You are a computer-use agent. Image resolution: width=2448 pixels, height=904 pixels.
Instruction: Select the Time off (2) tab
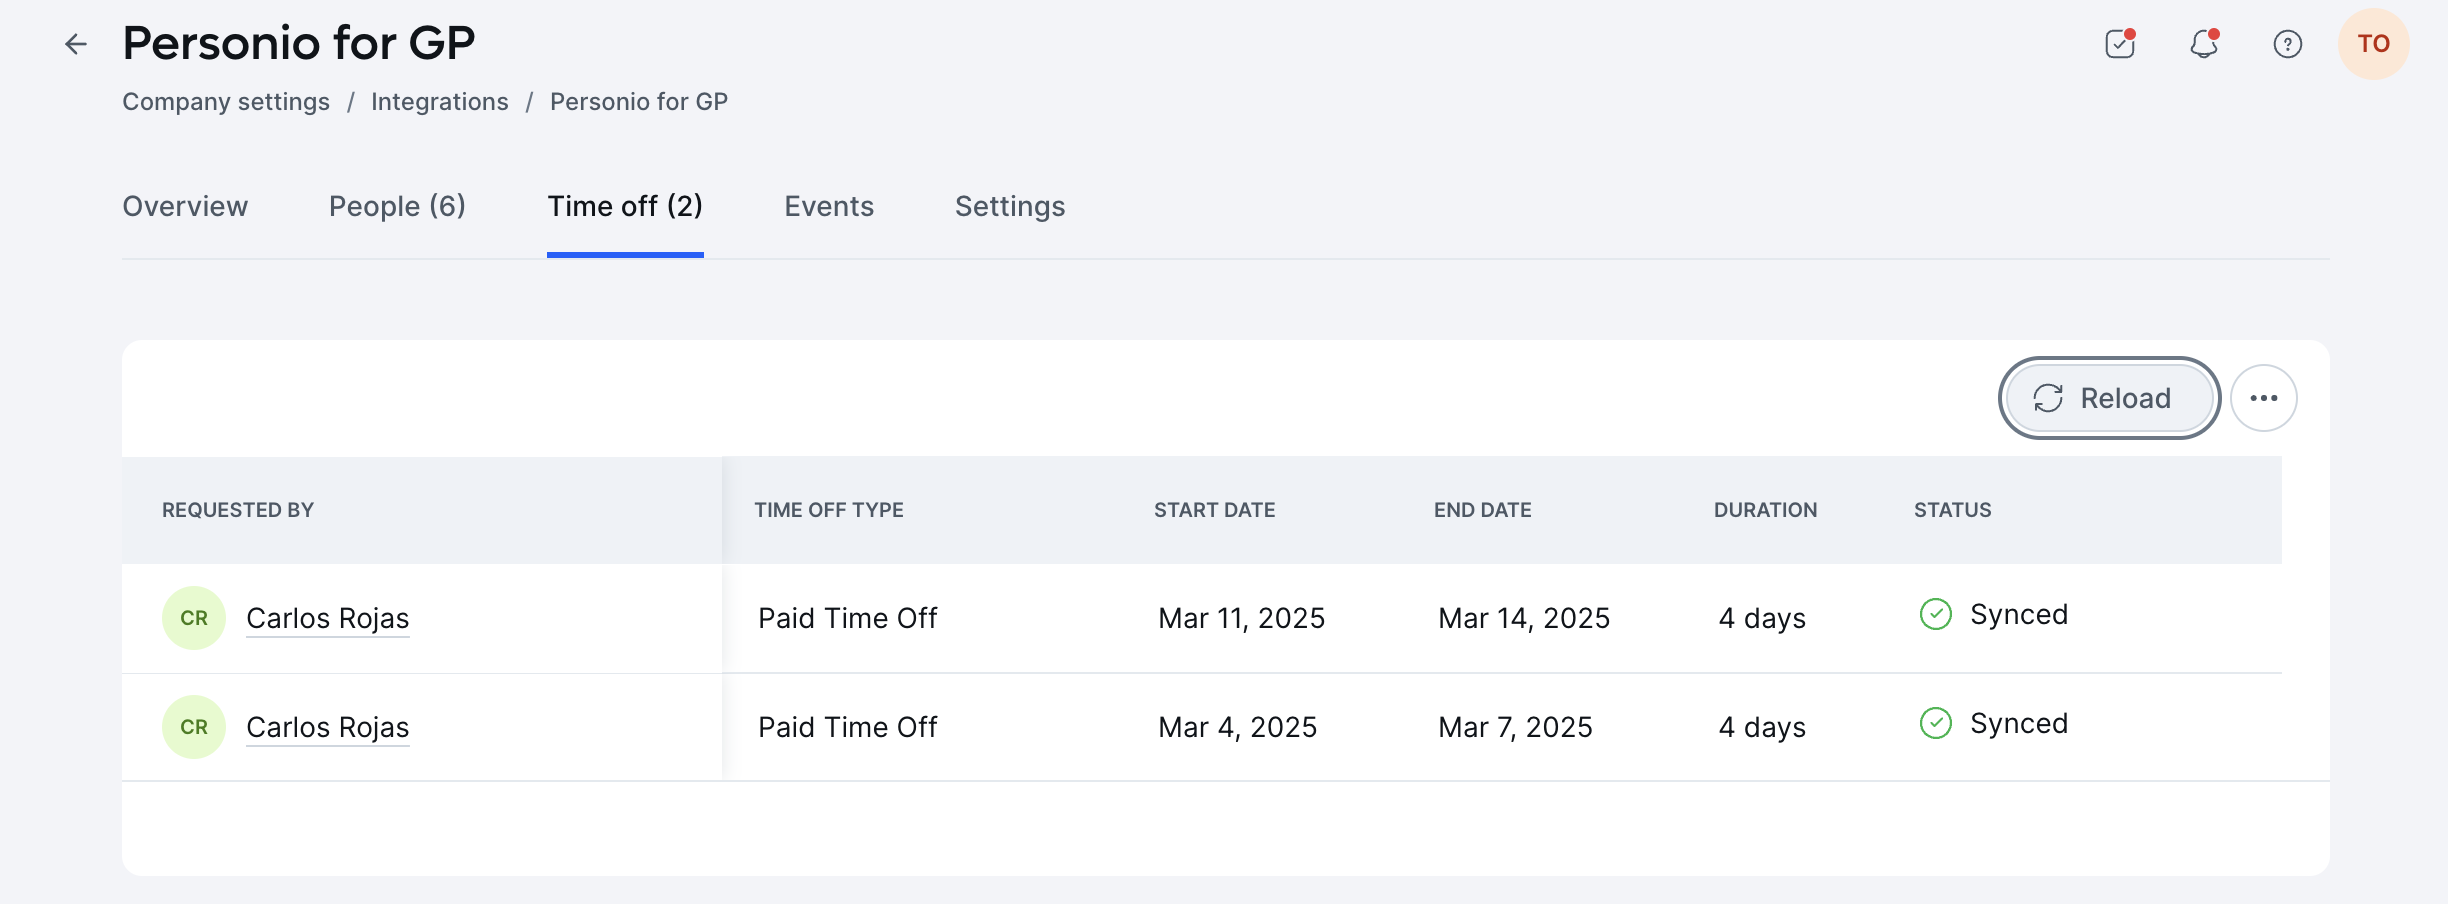coord(625,206)
